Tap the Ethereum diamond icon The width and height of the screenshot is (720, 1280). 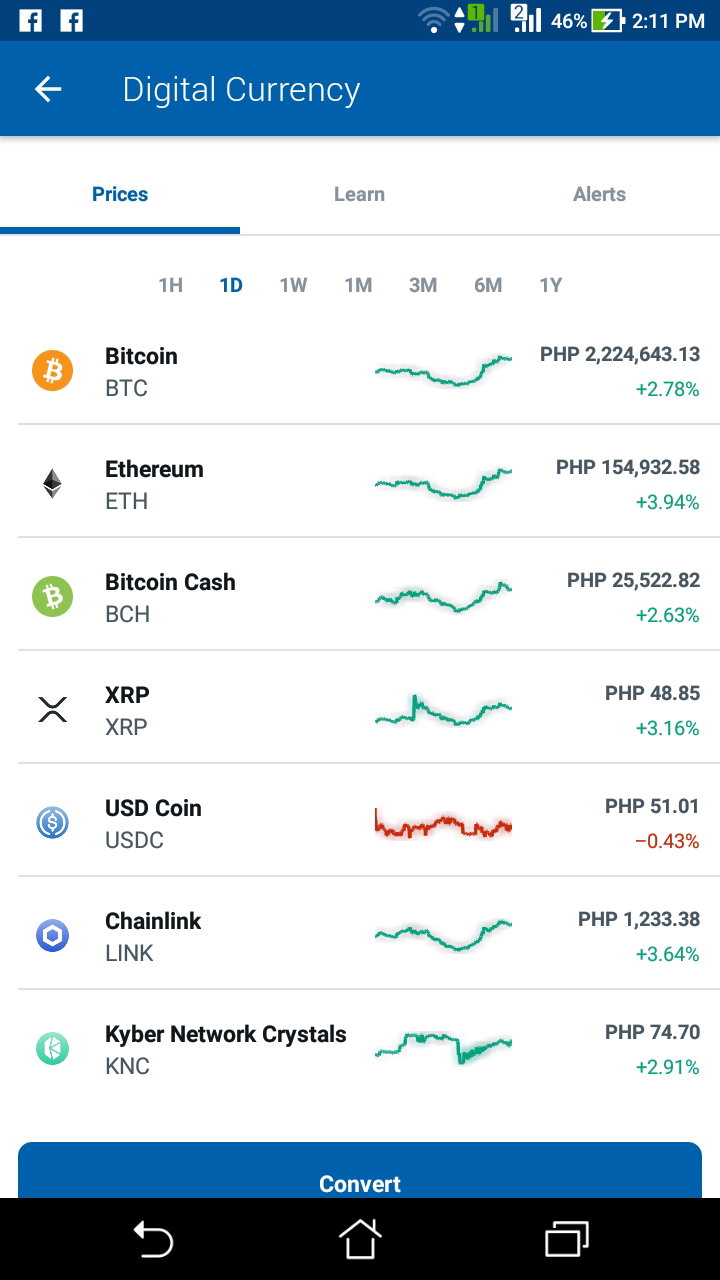52,484
